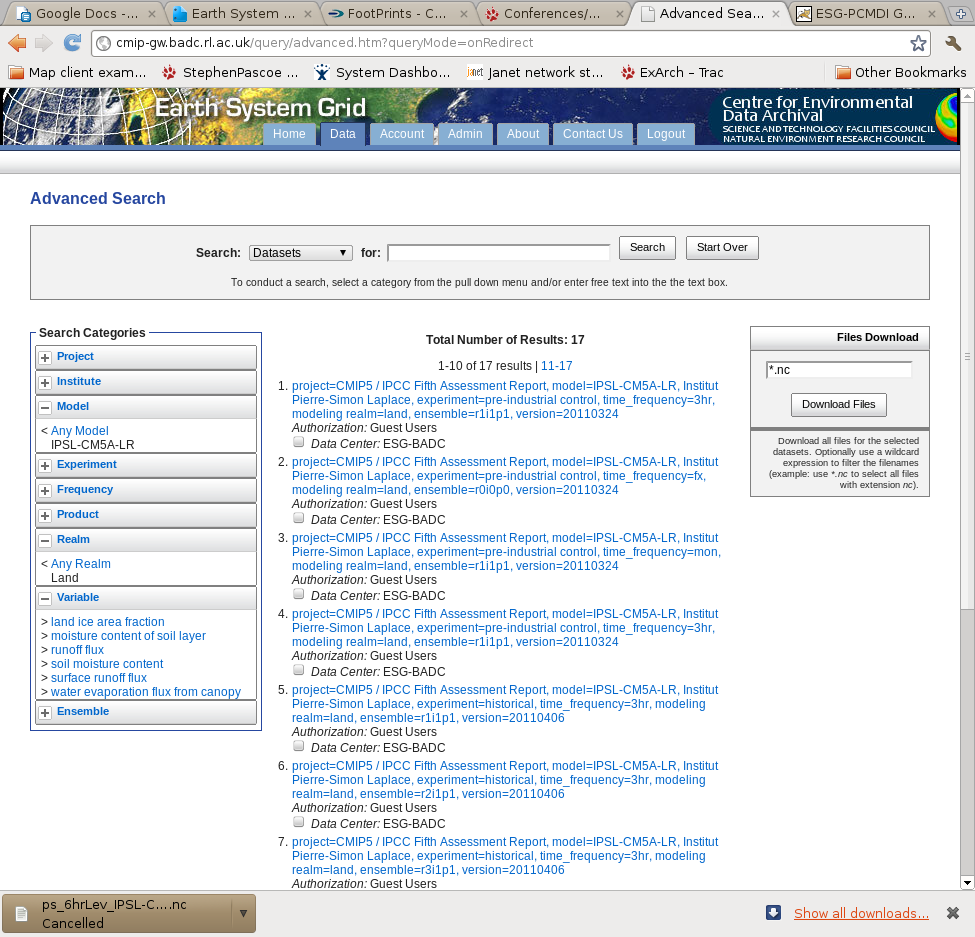
Task: Click the 'soil moisture content' variable link
Action: pos(107,664)
